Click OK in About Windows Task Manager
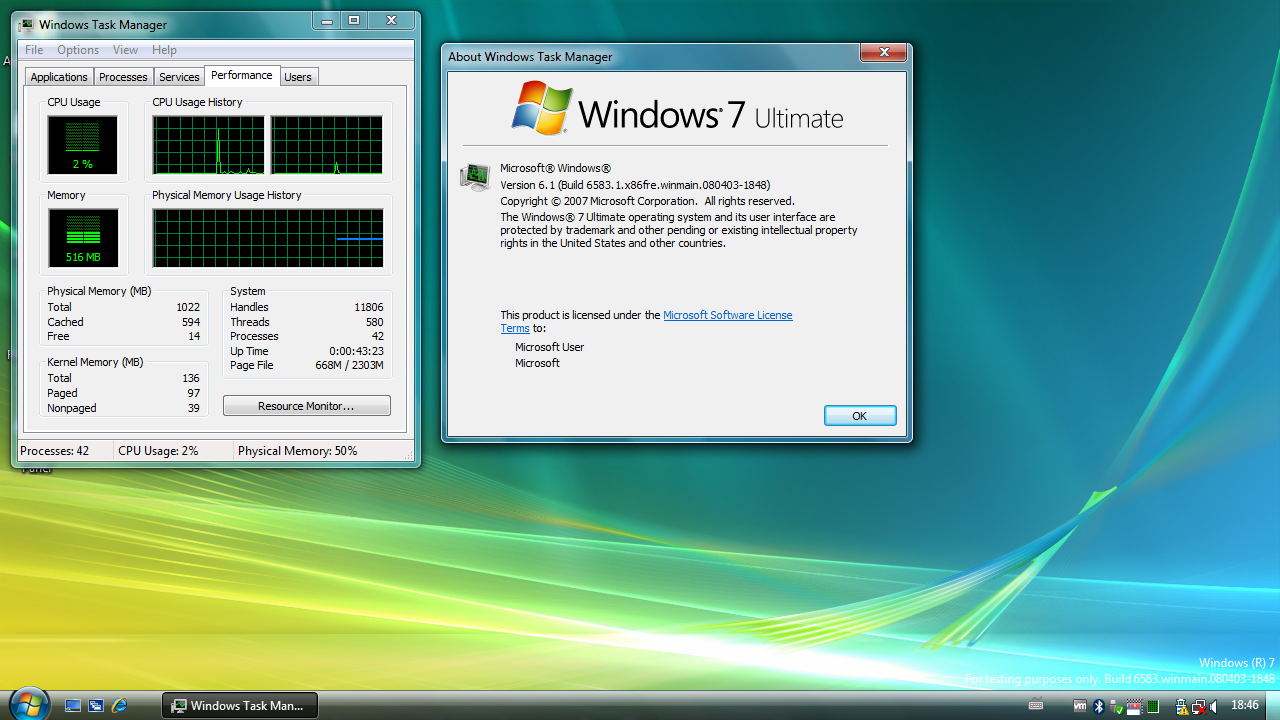 [860, 416]
